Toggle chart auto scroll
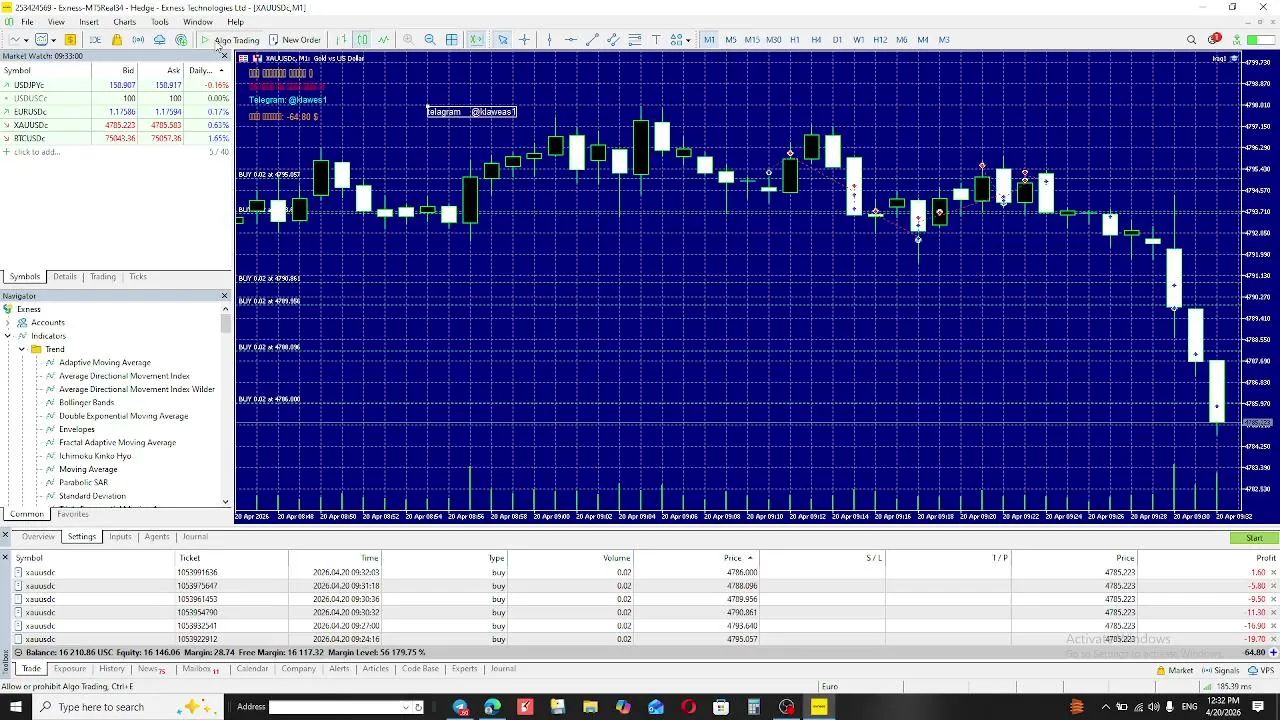1280x720 pixels. (476, 40)
